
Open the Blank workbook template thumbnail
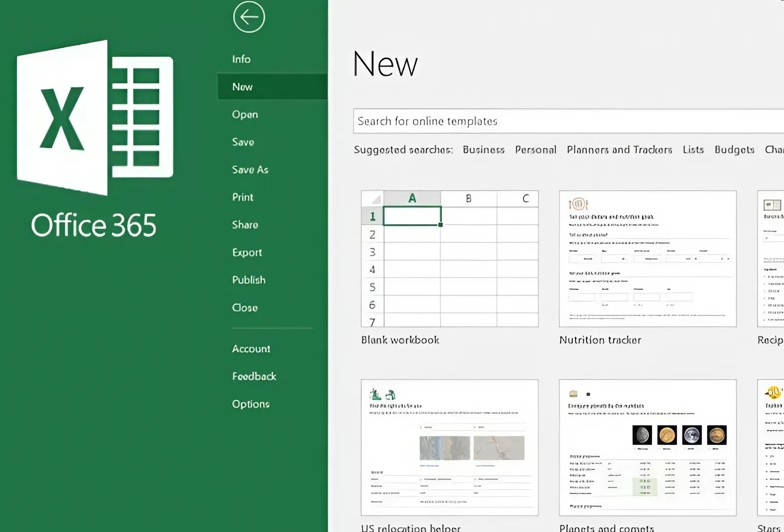[450, 258]
